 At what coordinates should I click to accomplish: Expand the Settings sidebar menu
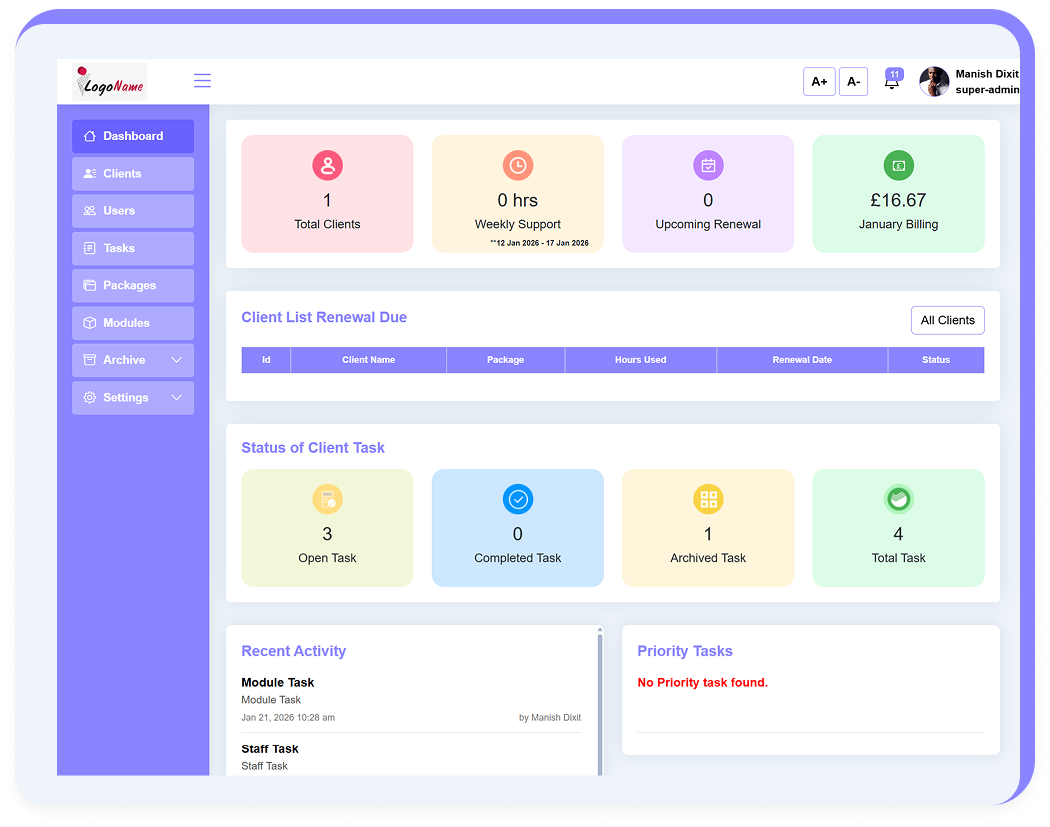133,397
